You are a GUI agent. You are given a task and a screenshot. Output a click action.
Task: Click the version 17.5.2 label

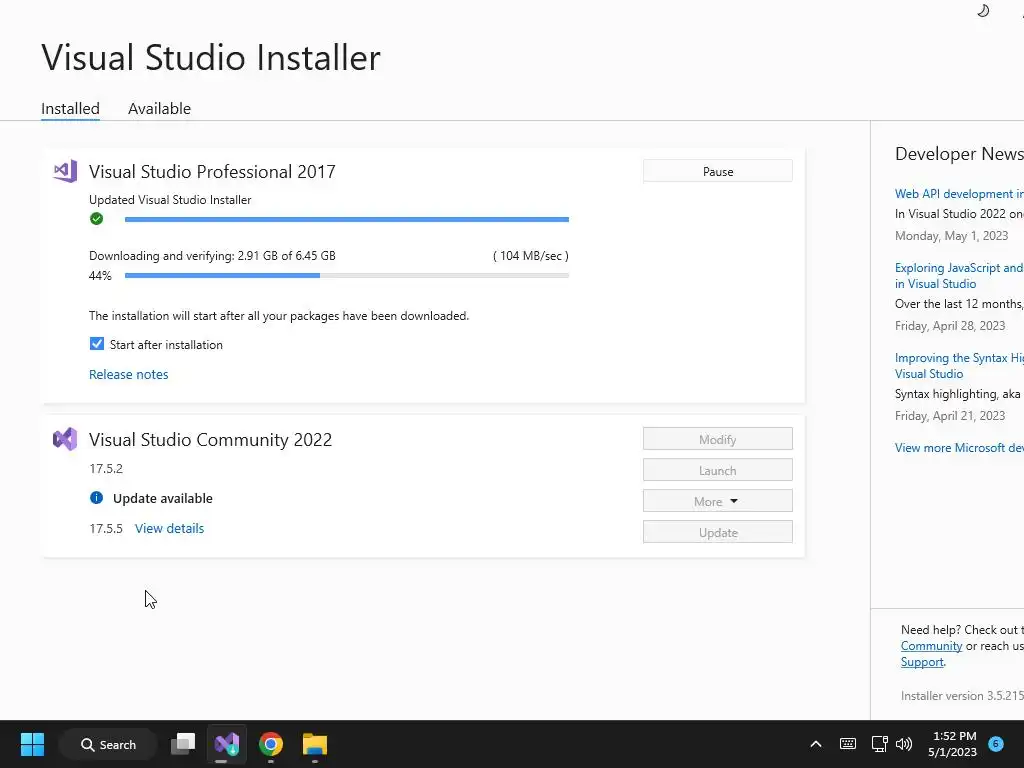click(106, 468)
